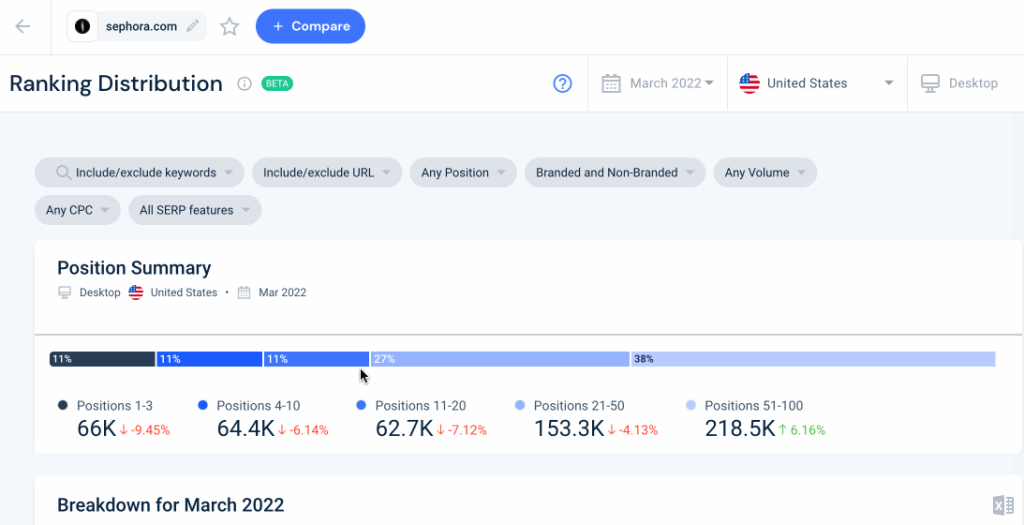Edit domain with pencil icon
The width and height of the screenshot is (1024, 525).
coord(192,26)
